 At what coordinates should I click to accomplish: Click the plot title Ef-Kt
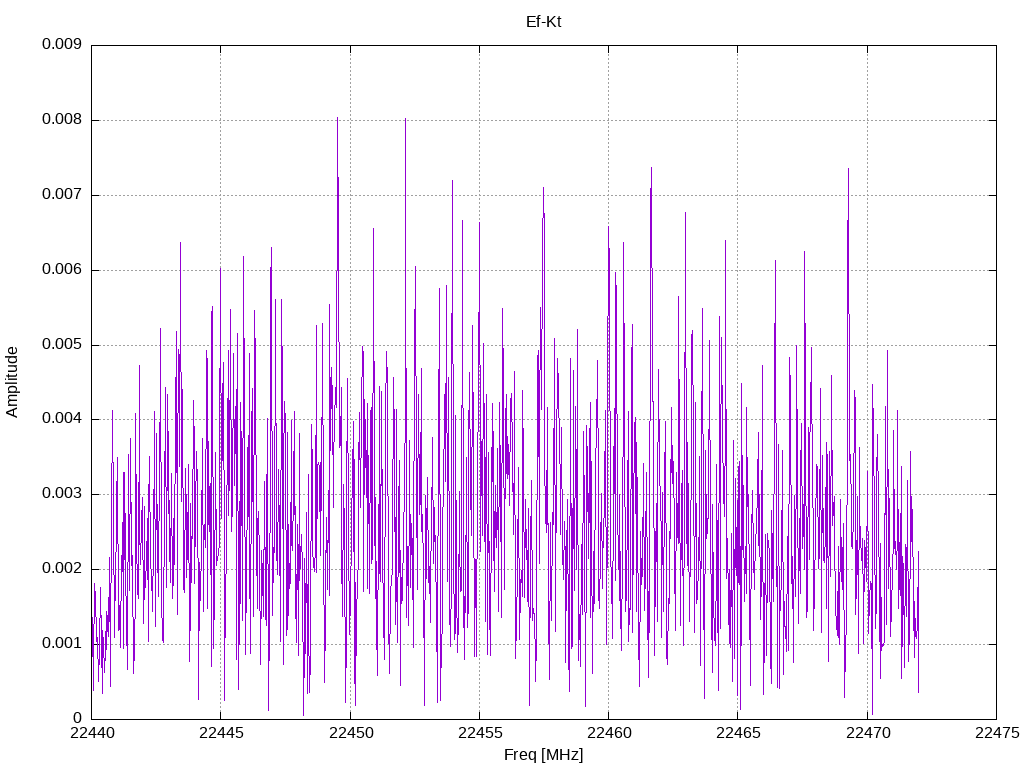click(x=543, y=22)
